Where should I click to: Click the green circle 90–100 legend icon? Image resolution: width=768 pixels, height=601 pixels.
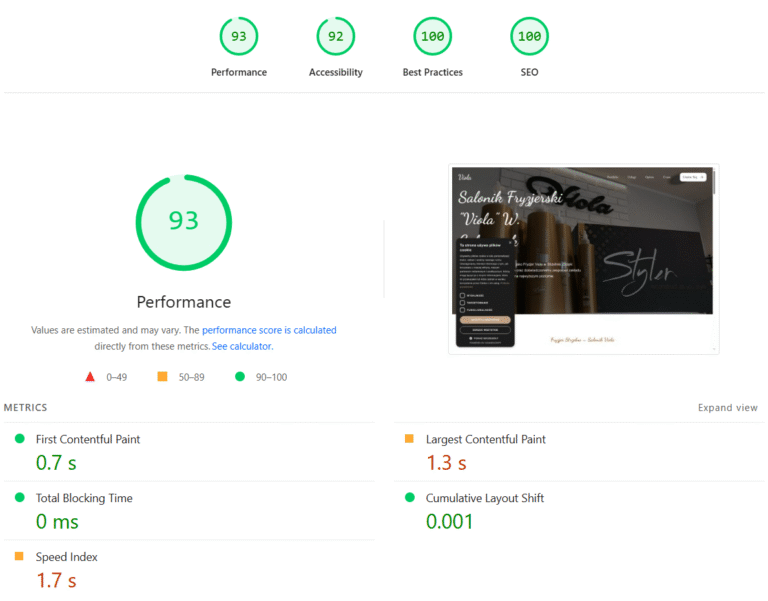point(240,377)
